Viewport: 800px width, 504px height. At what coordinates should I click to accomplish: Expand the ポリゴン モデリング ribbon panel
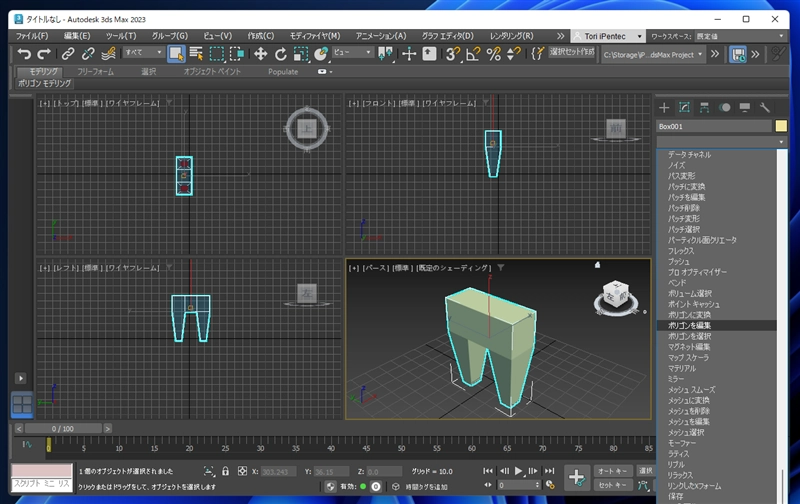click(x=45, y=83)
